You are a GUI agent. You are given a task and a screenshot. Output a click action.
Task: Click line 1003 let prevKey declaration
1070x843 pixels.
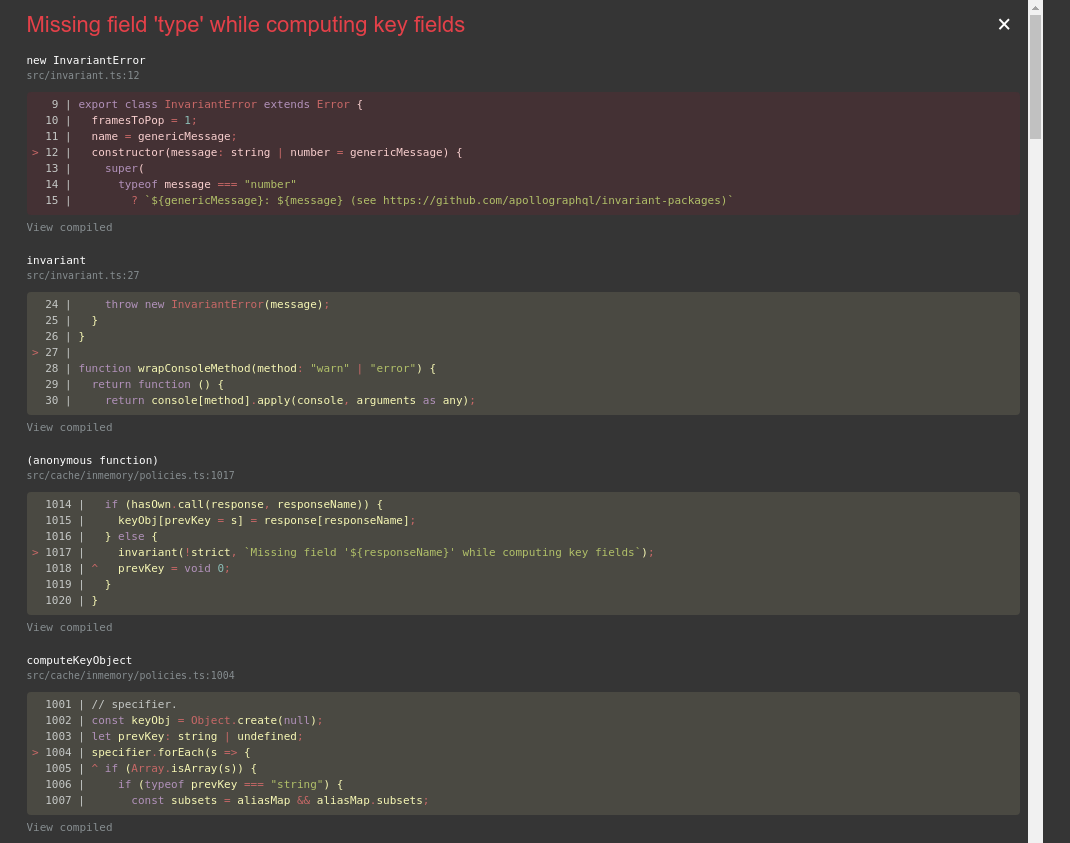click(197, 737)
